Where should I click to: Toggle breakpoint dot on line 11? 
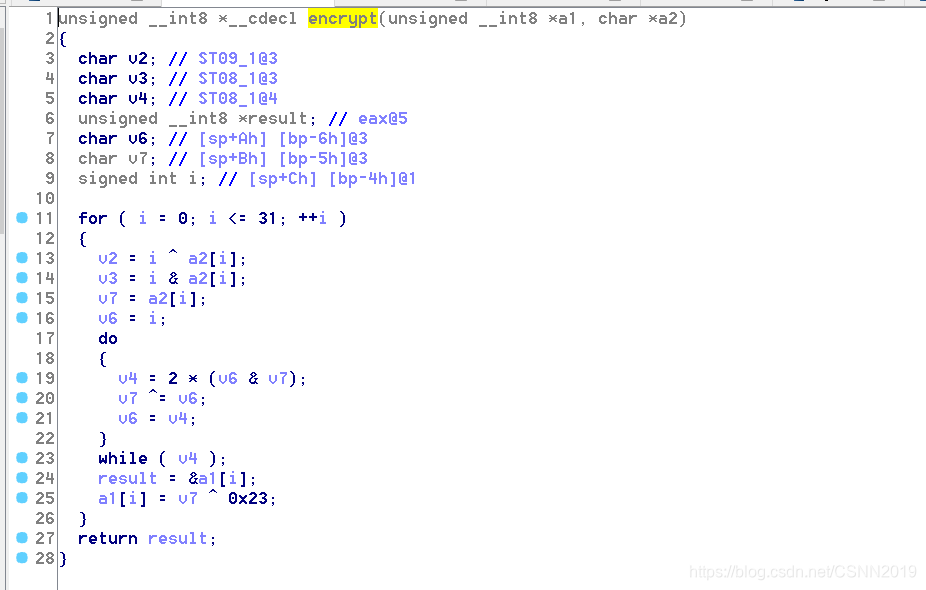22,218
